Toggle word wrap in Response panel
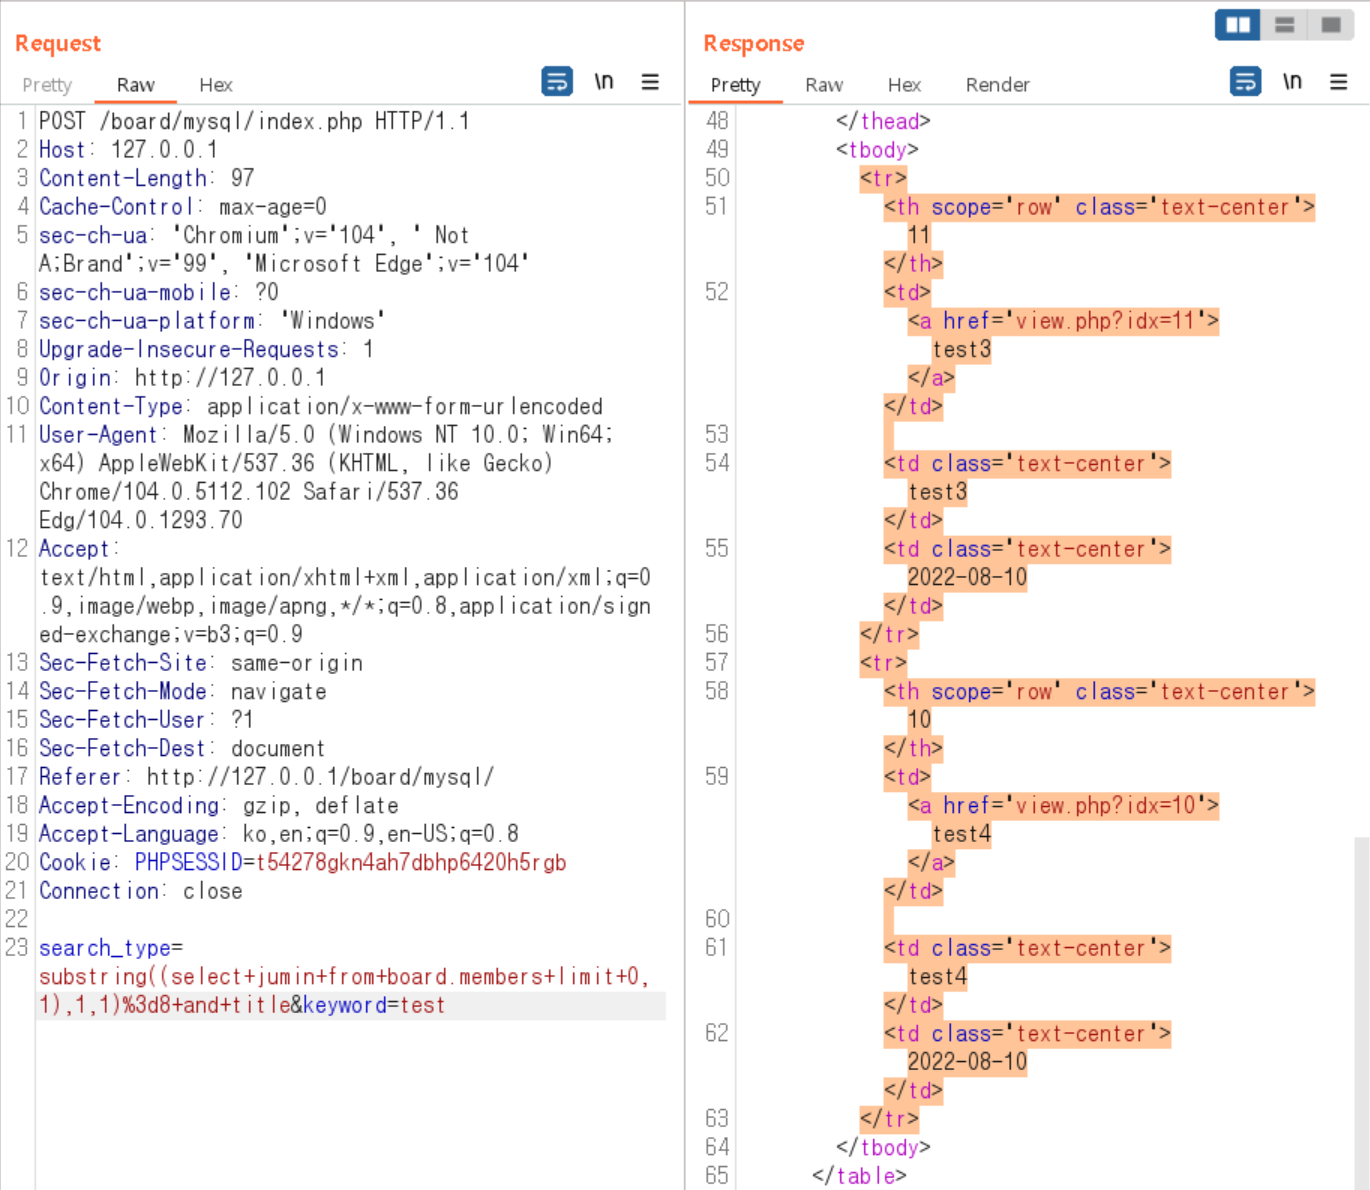 click(1246, 81)
